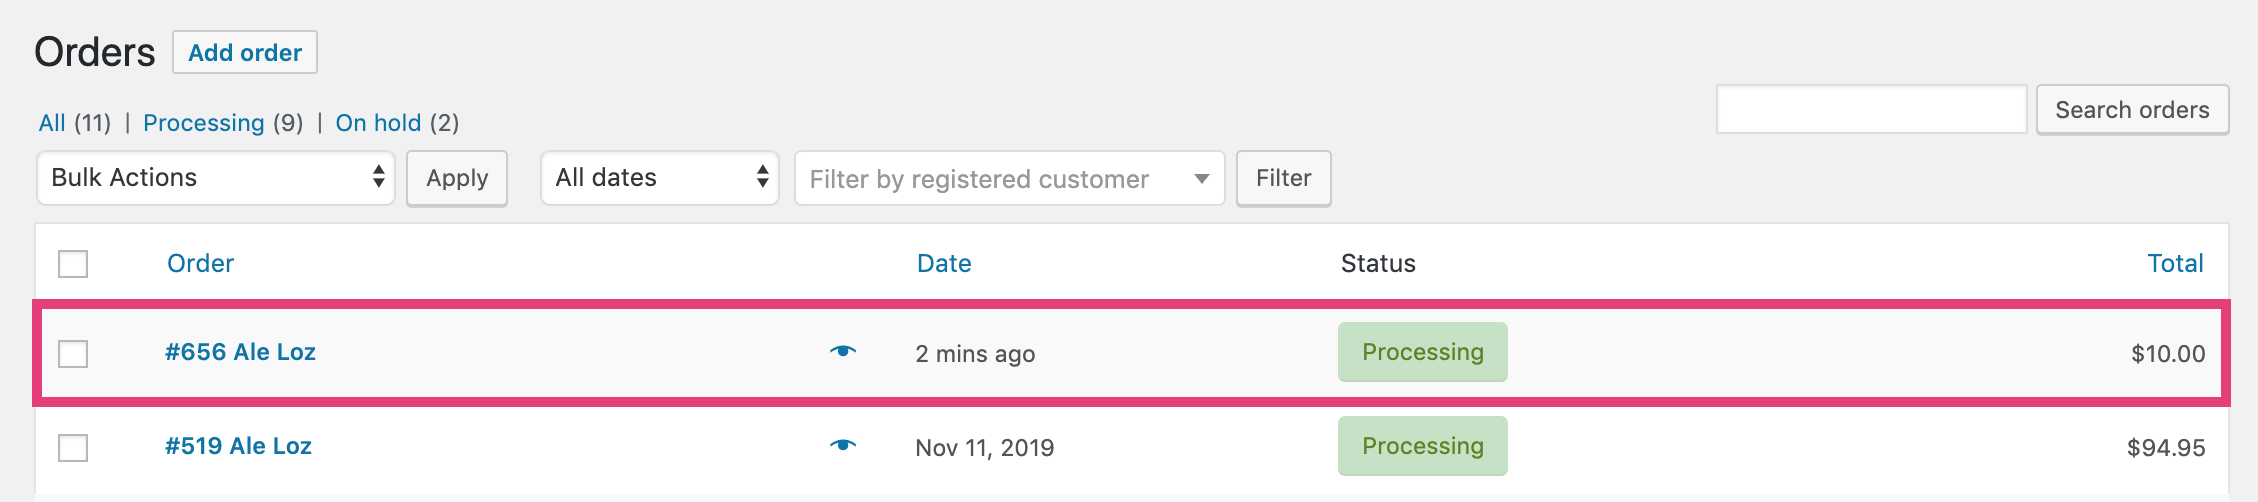
Task: Click the Filter button
Action: tap(1283, 179)
